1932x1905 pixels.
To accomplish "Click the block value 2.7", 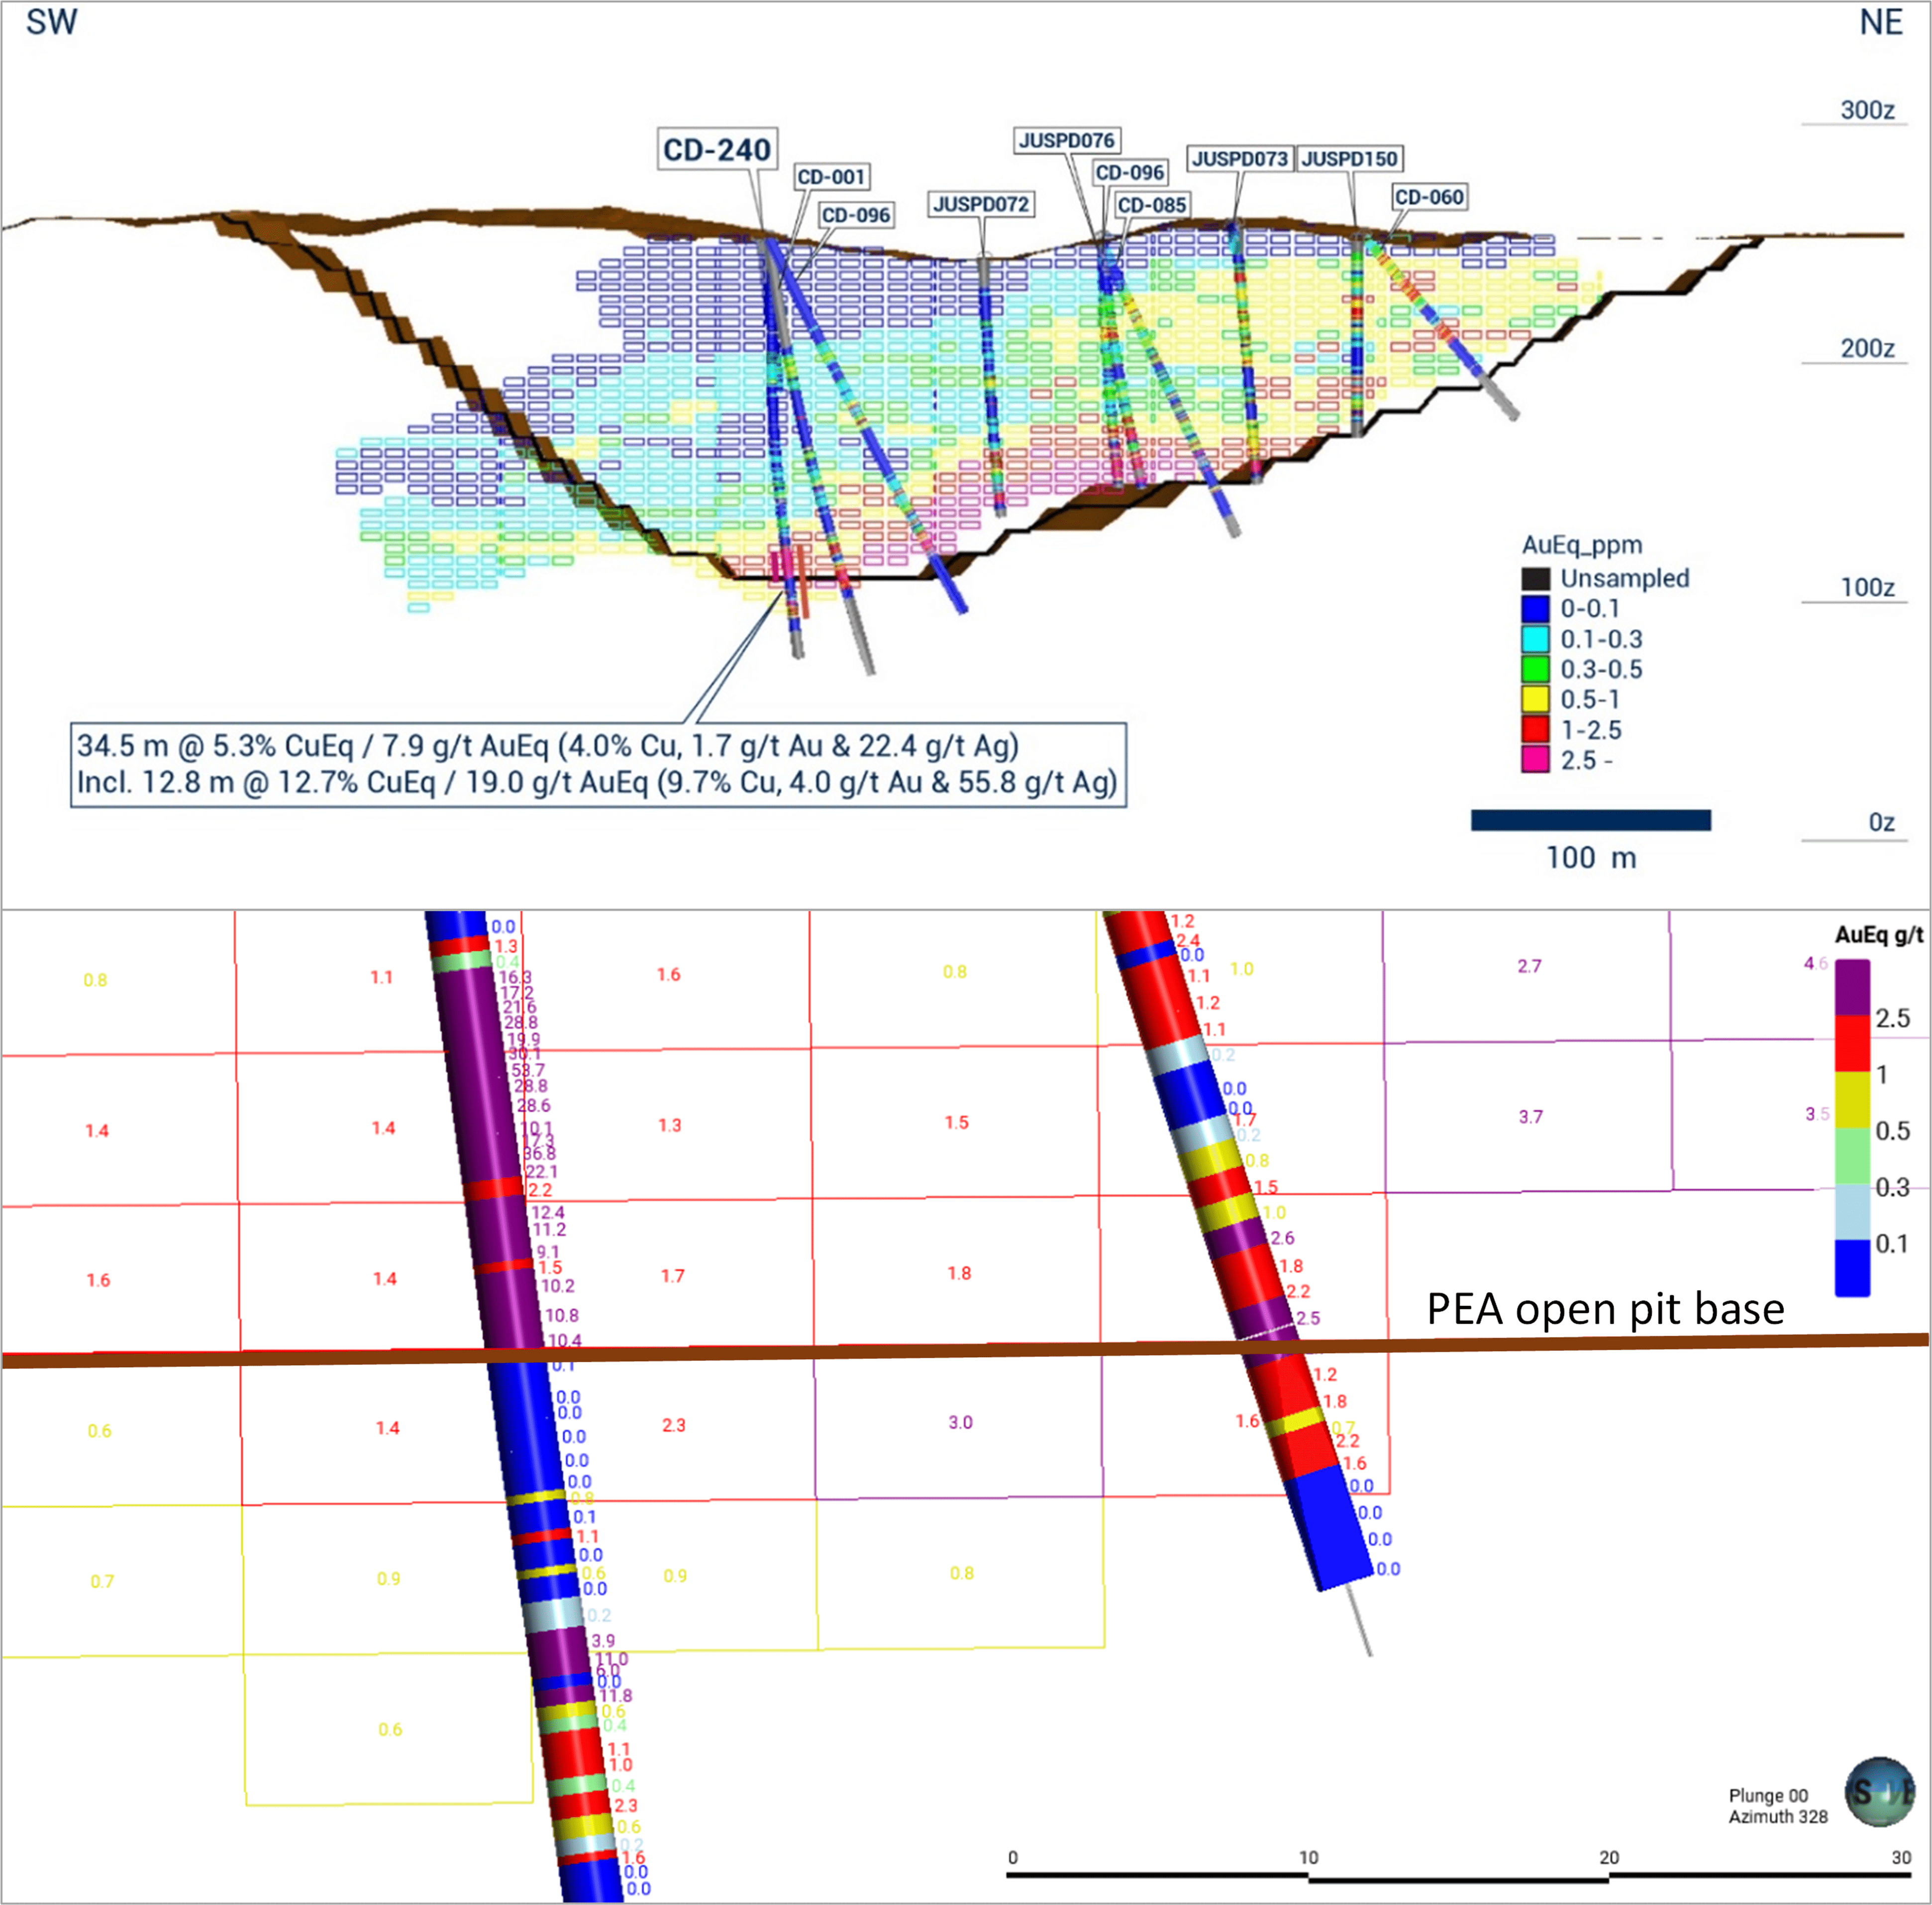I will pyautogui.click(x=1529, y=966).
